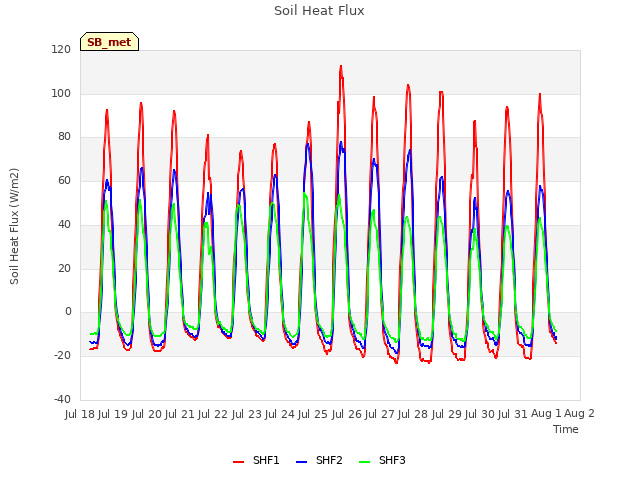Toggle the SHF1 legend entry
This screenshot has width=640, height=480.
tap(256, 460)
